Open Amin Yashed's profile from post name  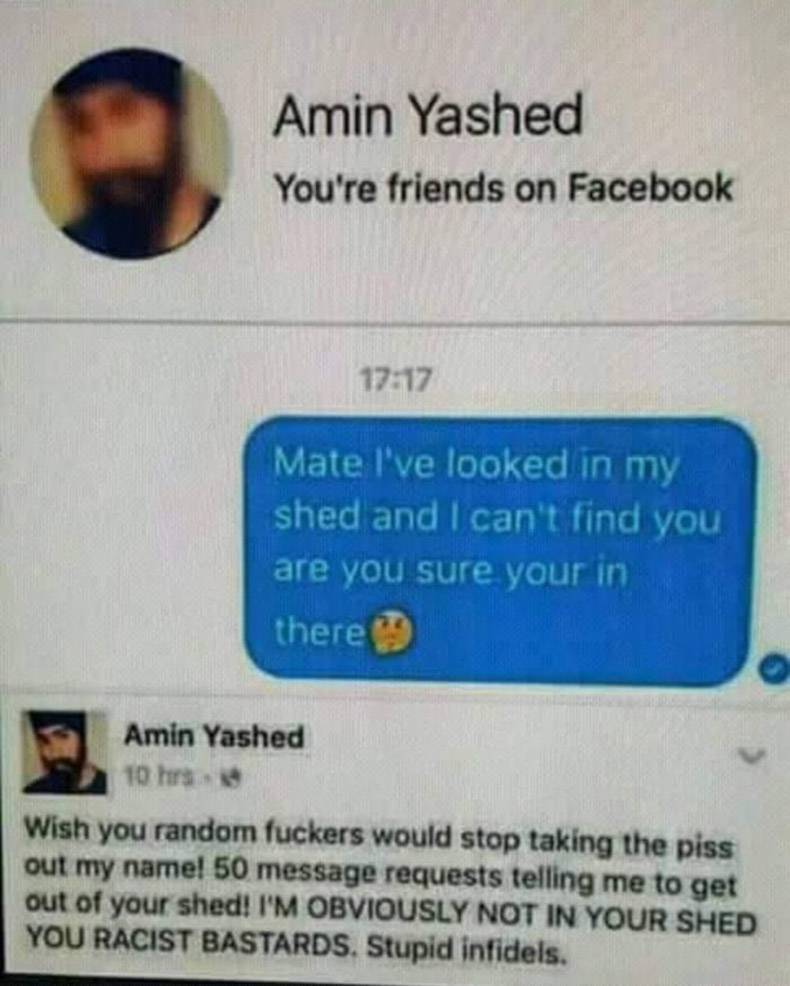214,736
